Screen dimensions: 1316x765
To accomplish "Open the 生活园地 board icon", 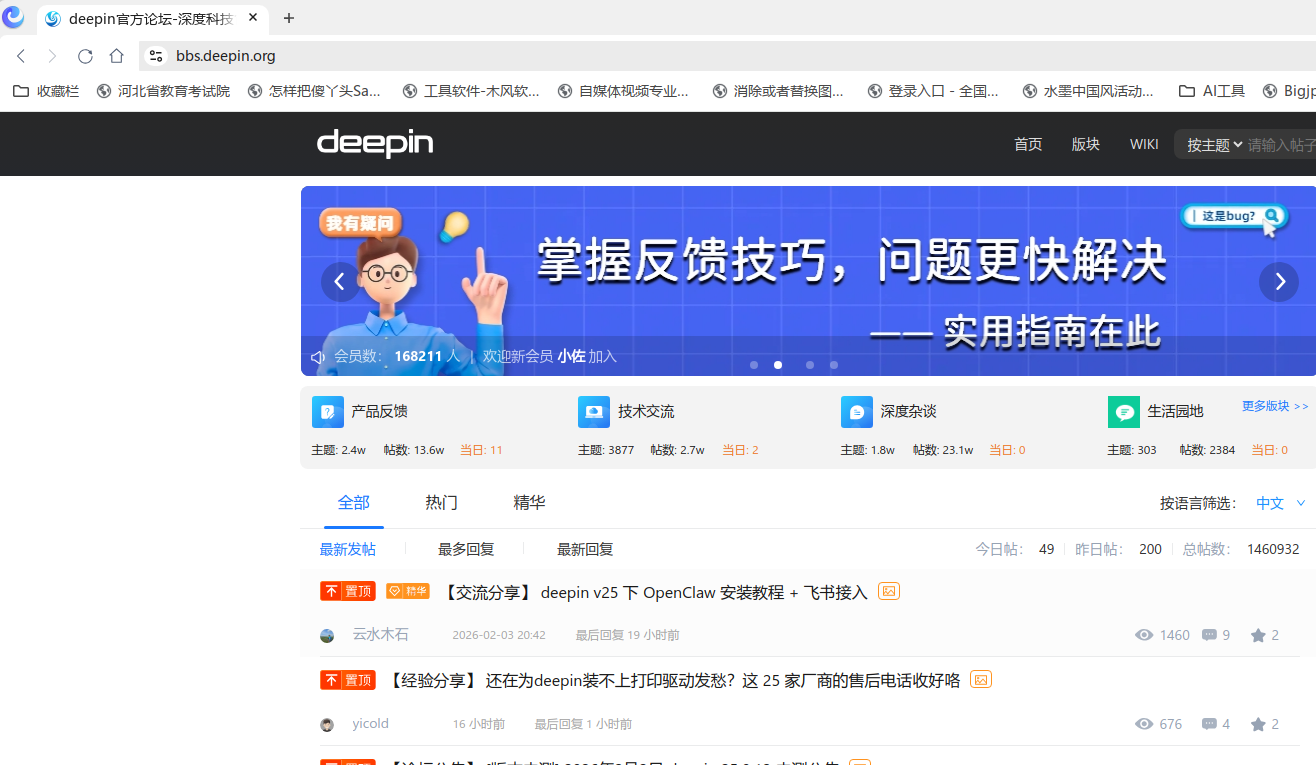I will (x=1124, y=412).
